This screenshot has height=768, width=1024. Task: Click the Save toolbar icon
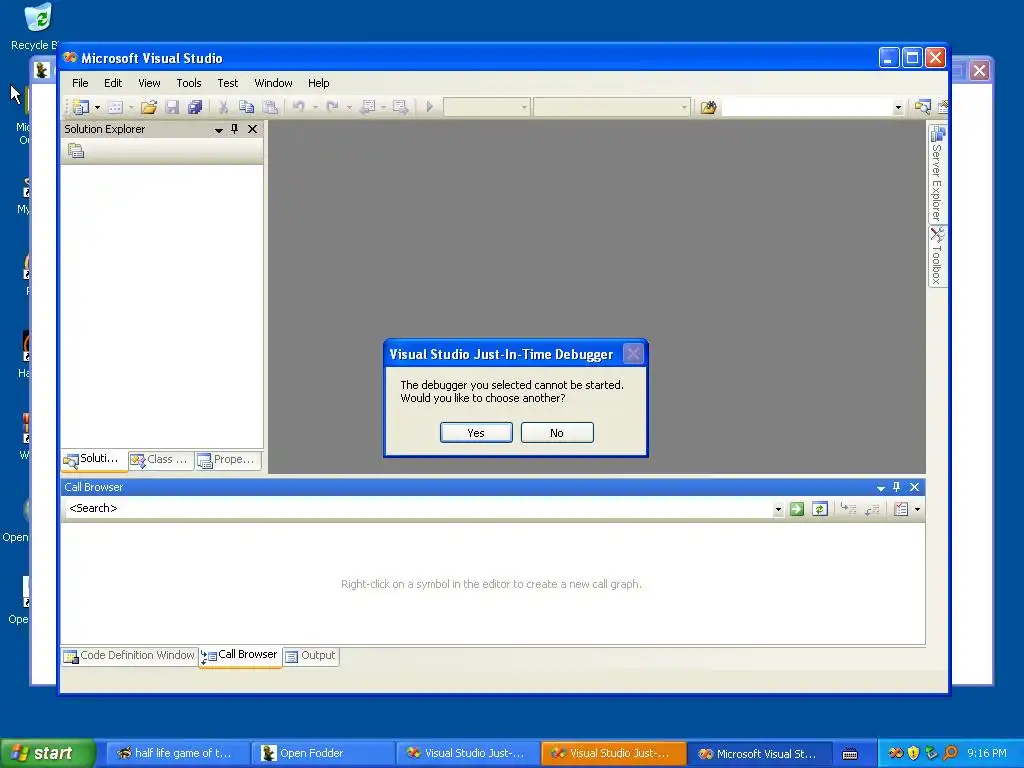pyautogui.click(x=172, y=107)
